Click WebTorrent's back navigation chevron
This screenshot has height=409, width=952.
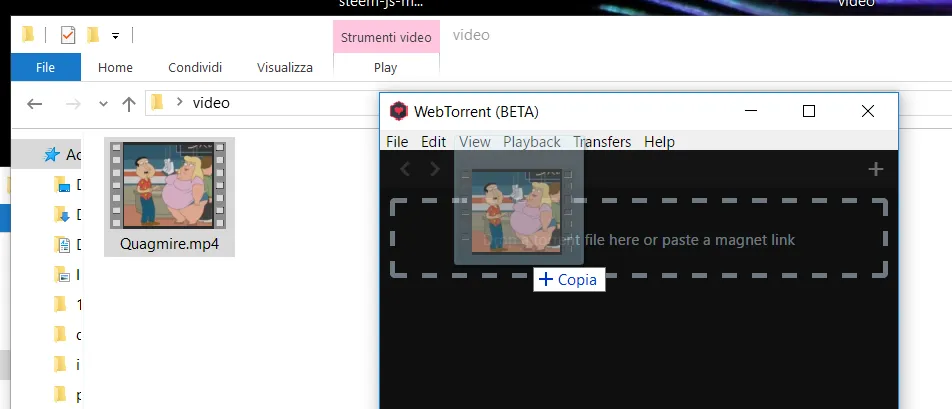pyautogui.click(x=406, y=169)
